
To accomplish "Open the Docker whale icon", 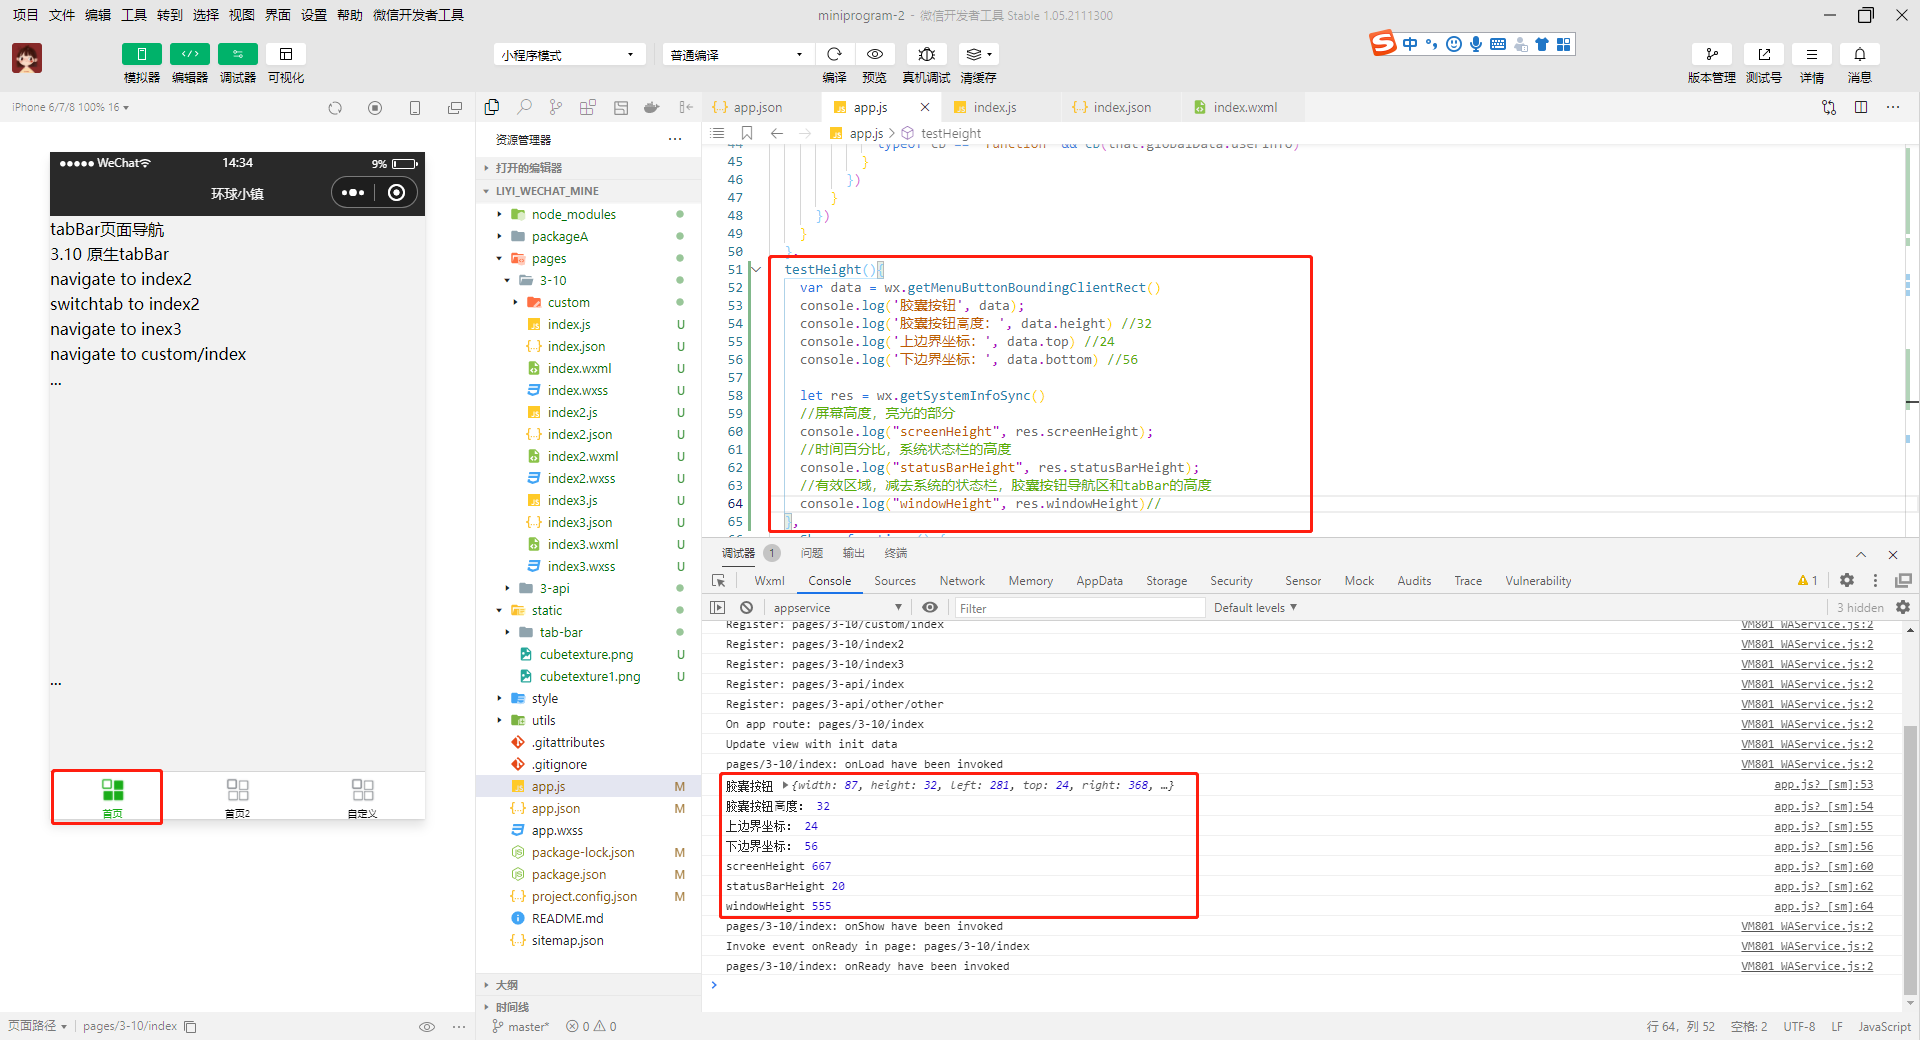I will pyautogui.click(x=652, y=107).
